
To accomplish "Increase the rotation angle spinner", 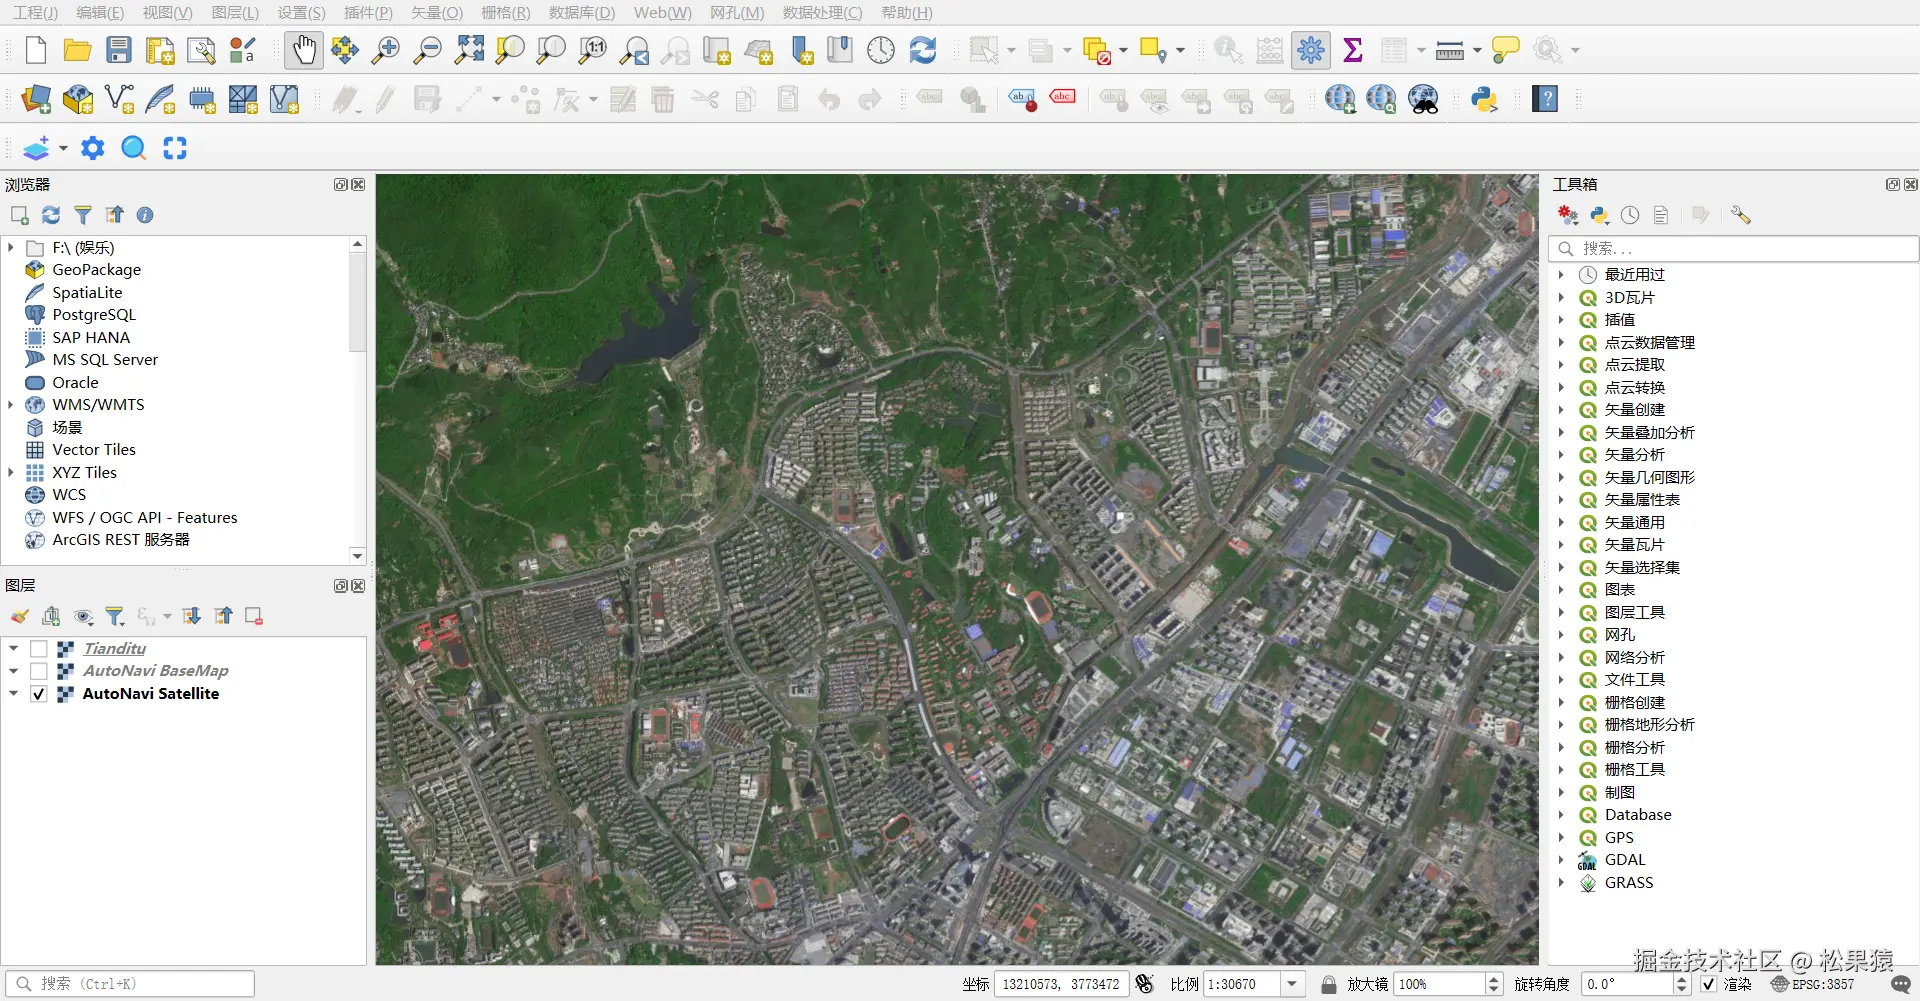I will coord(1681,979).
